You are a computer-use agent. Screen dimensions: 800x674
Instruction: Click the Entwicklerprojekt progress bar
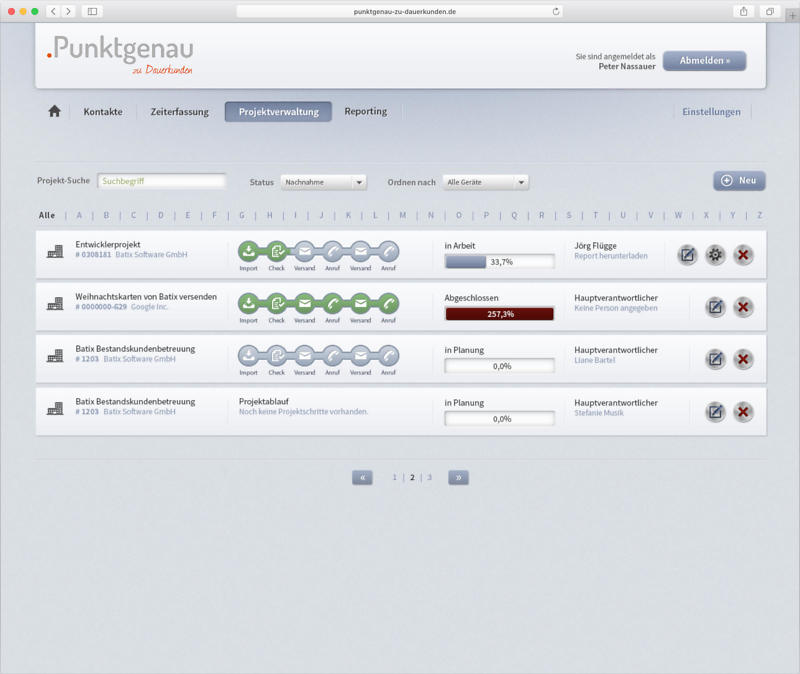click(499, 262)
